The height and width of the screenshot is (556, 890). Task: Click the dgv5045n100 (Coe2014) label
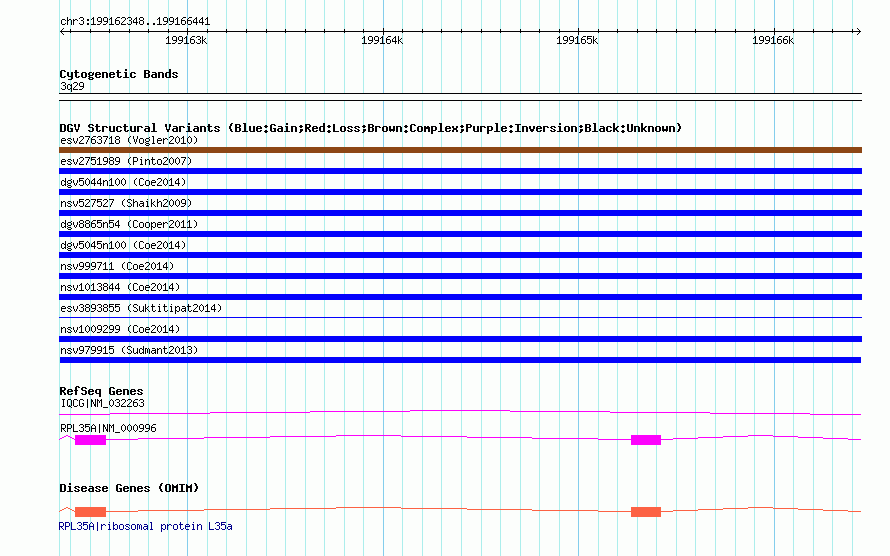[123, 245]
